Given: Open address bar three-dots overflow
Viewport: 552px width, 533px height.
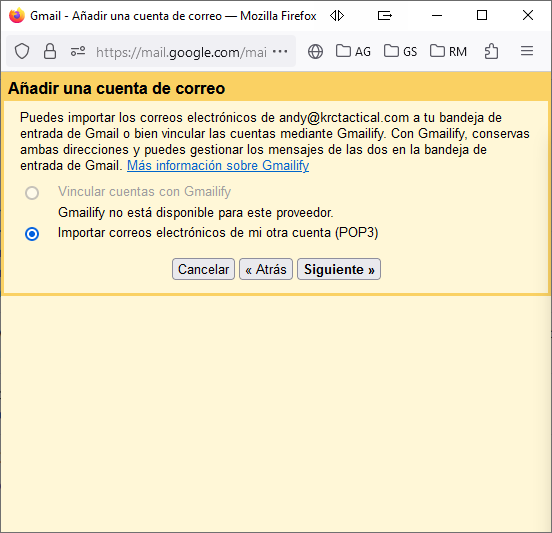Looking at the screenshot, I should (280, 51).
